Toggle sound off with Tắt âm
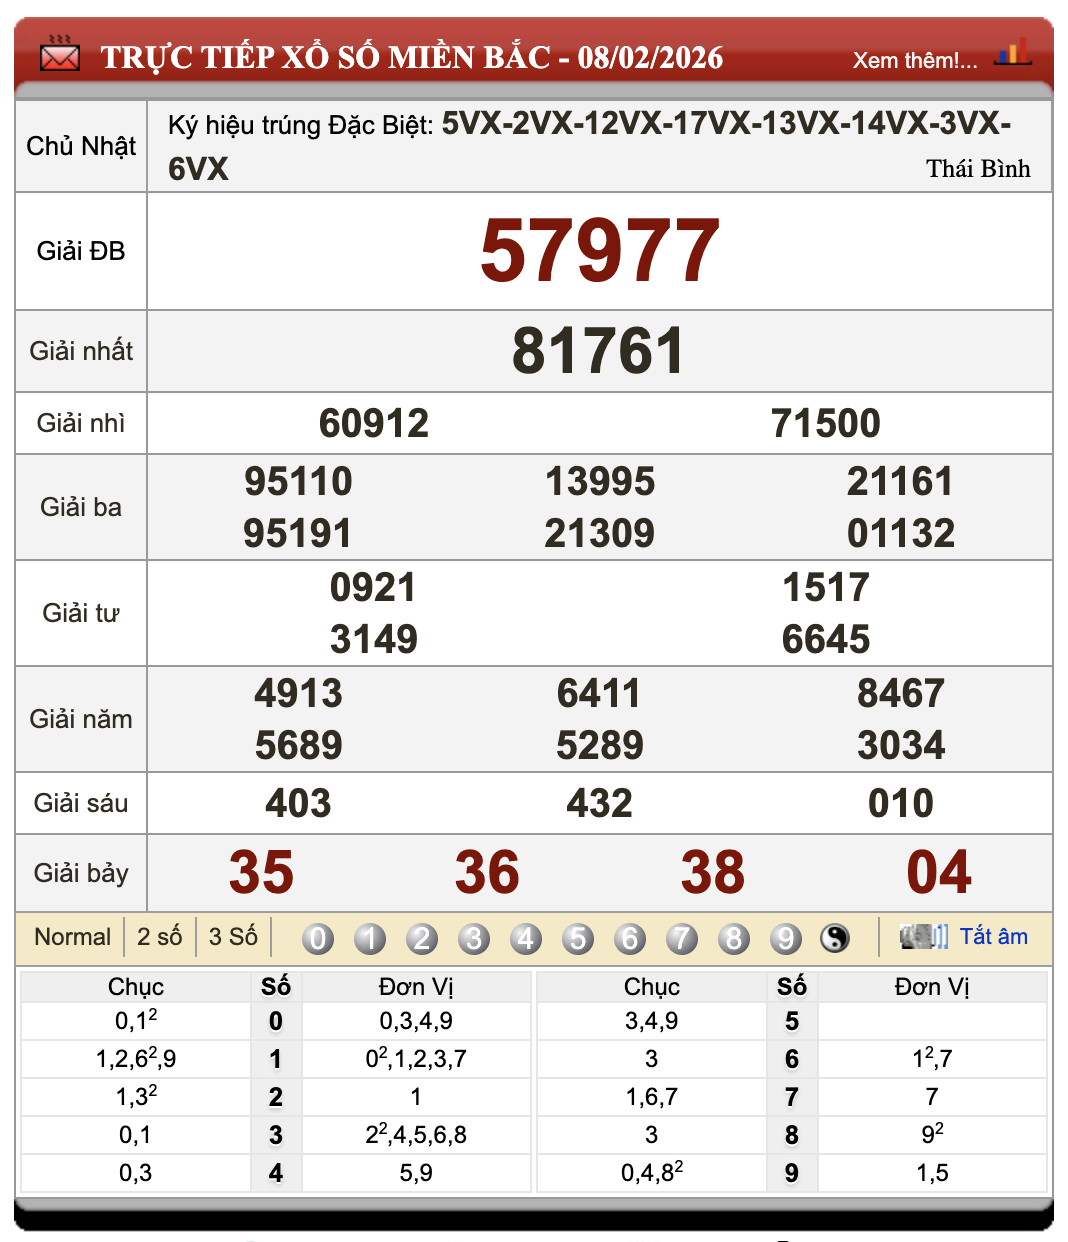This screenshot has width=1068, height=1242. coord(993,937)
